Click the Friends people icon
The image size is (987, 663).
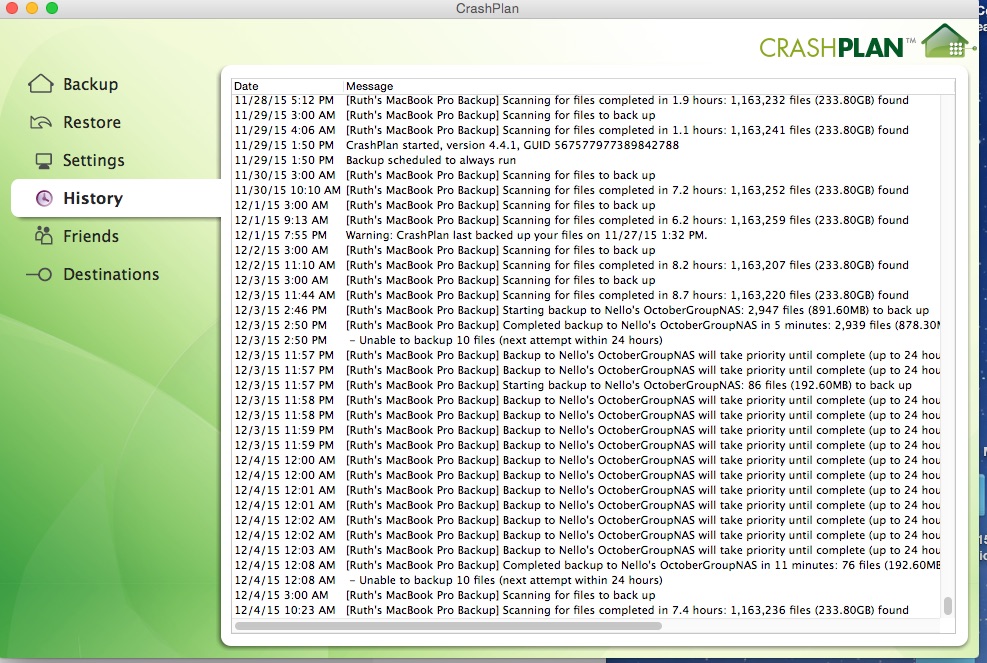(43, 235)
